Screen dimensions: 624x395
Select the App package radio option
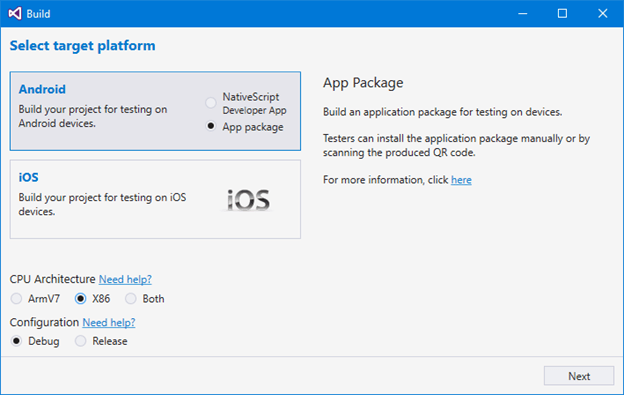pyautogui.click(x=211, y=126)
